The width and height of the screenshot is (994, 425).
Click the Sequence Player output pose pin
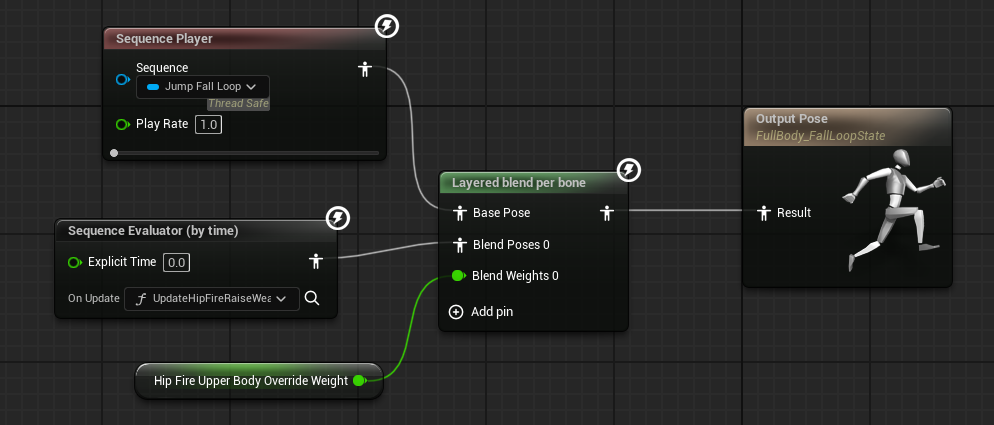[x=365, y=69]
